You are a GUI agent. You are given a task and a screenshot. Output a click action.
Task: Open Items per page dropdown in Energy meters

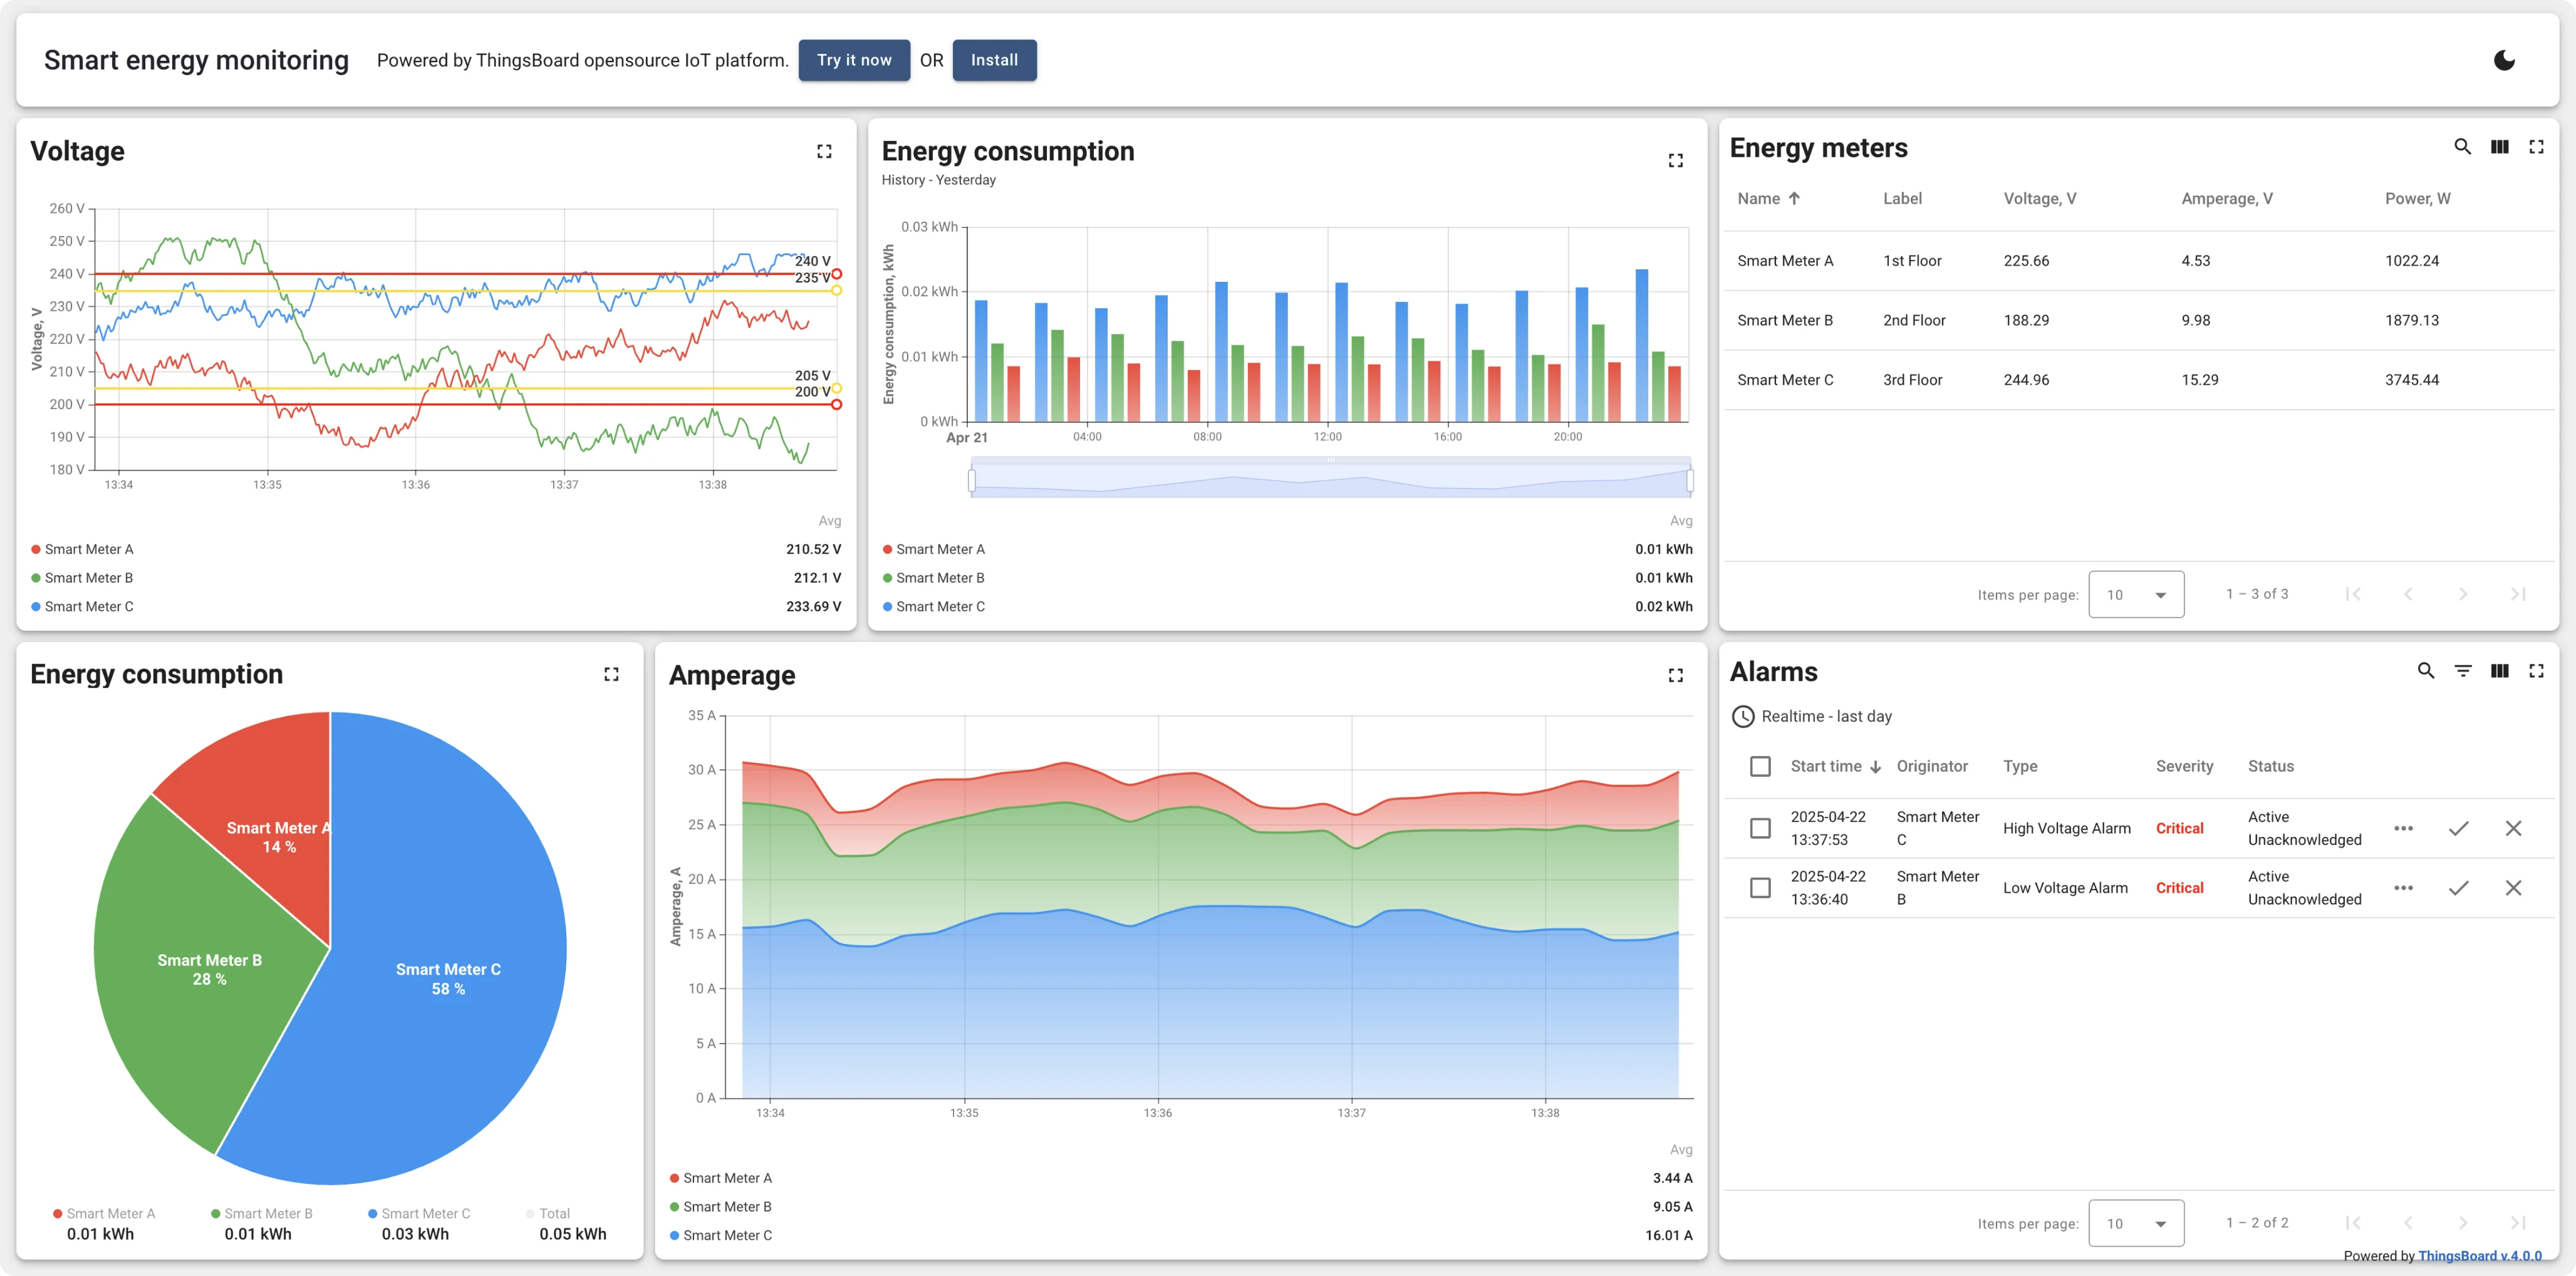click(2137, 594)
